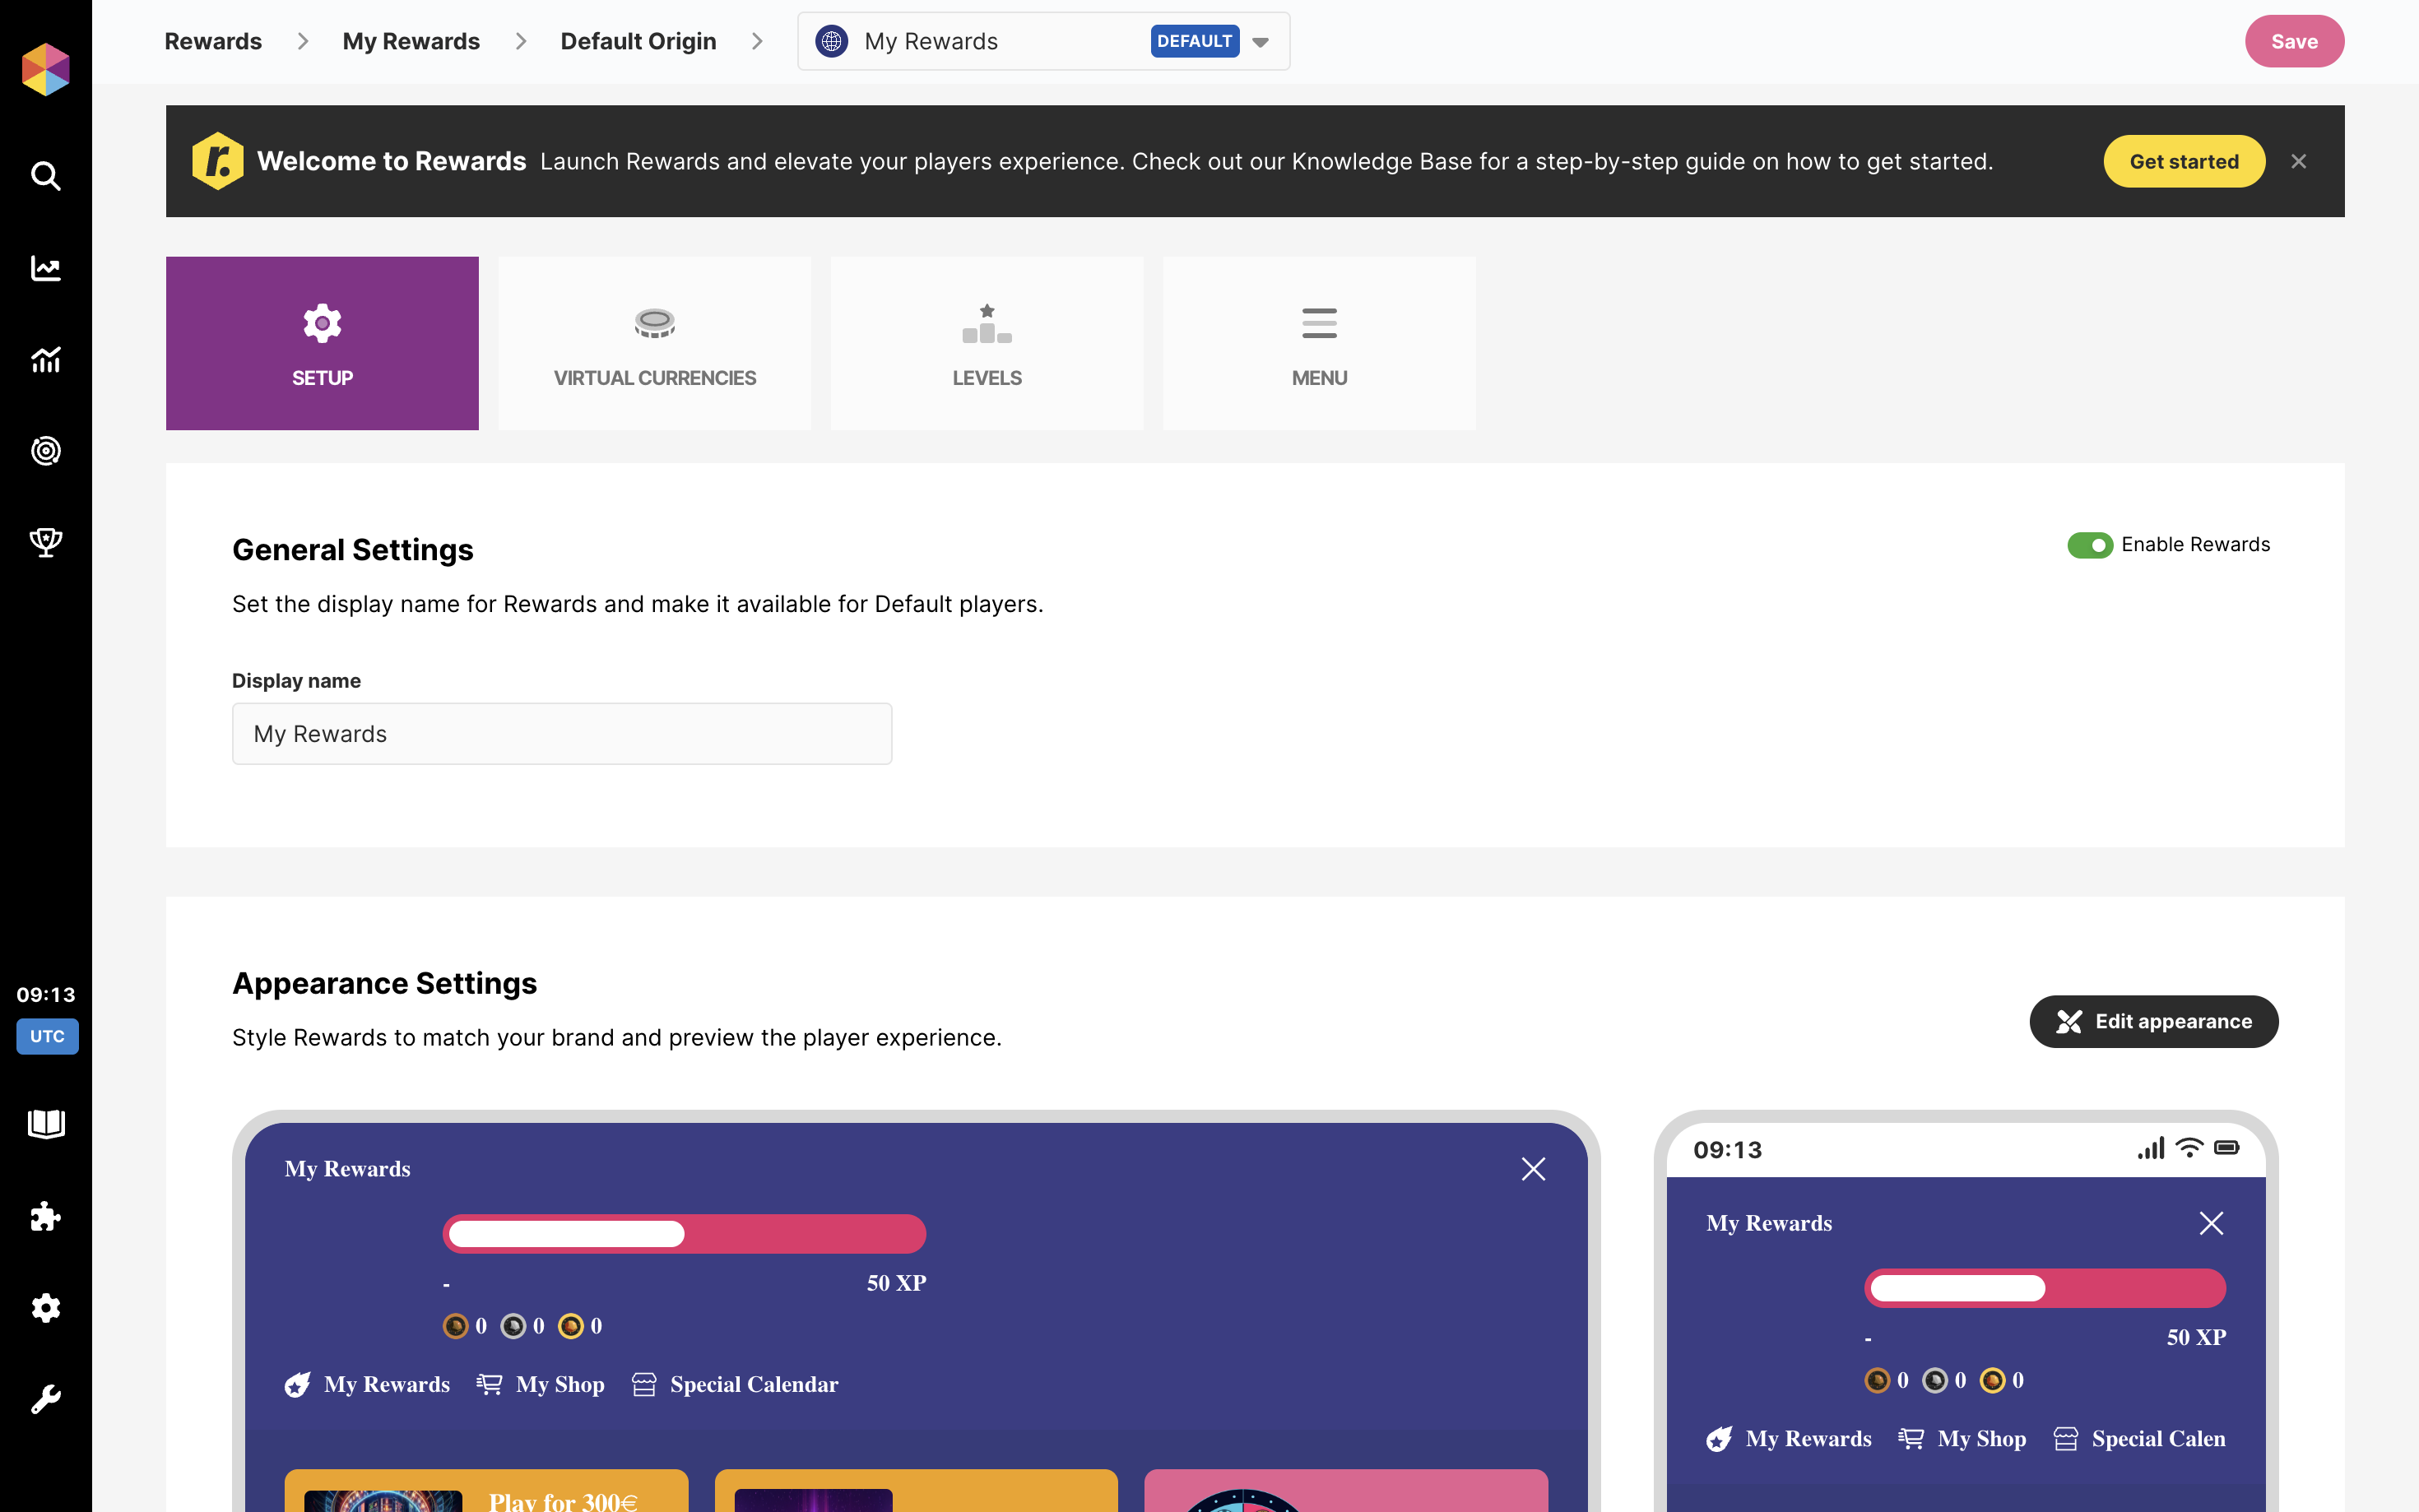Open the trophy icon in sidebar
The width and height of the screenshot is (2419, 1512).
tap(46, 542)
